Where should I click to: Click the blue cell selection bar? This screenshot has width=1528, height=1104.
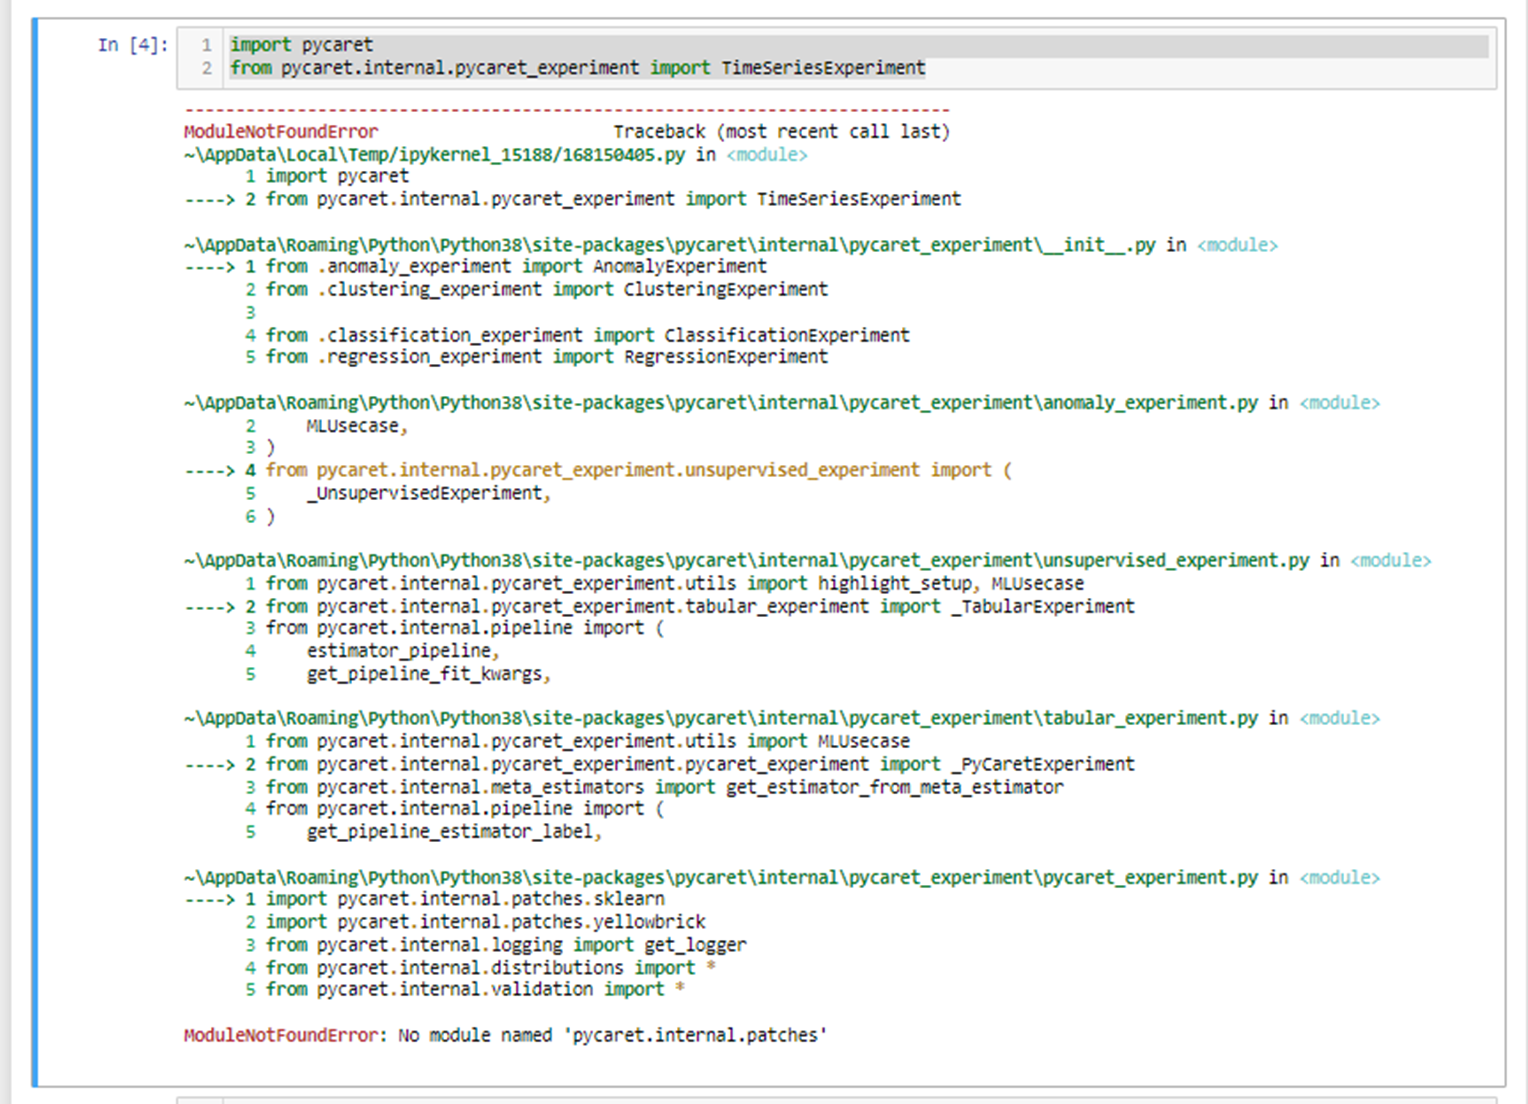click(37, 550)
